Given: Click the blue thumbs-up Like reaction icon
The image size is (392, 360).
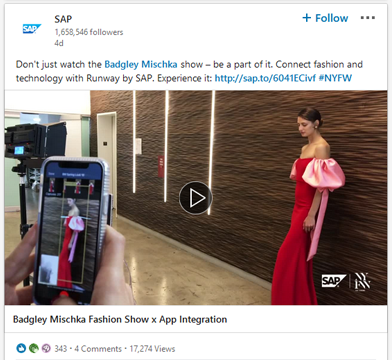Looking at the screenshot, I should click(x=21, y=349).
